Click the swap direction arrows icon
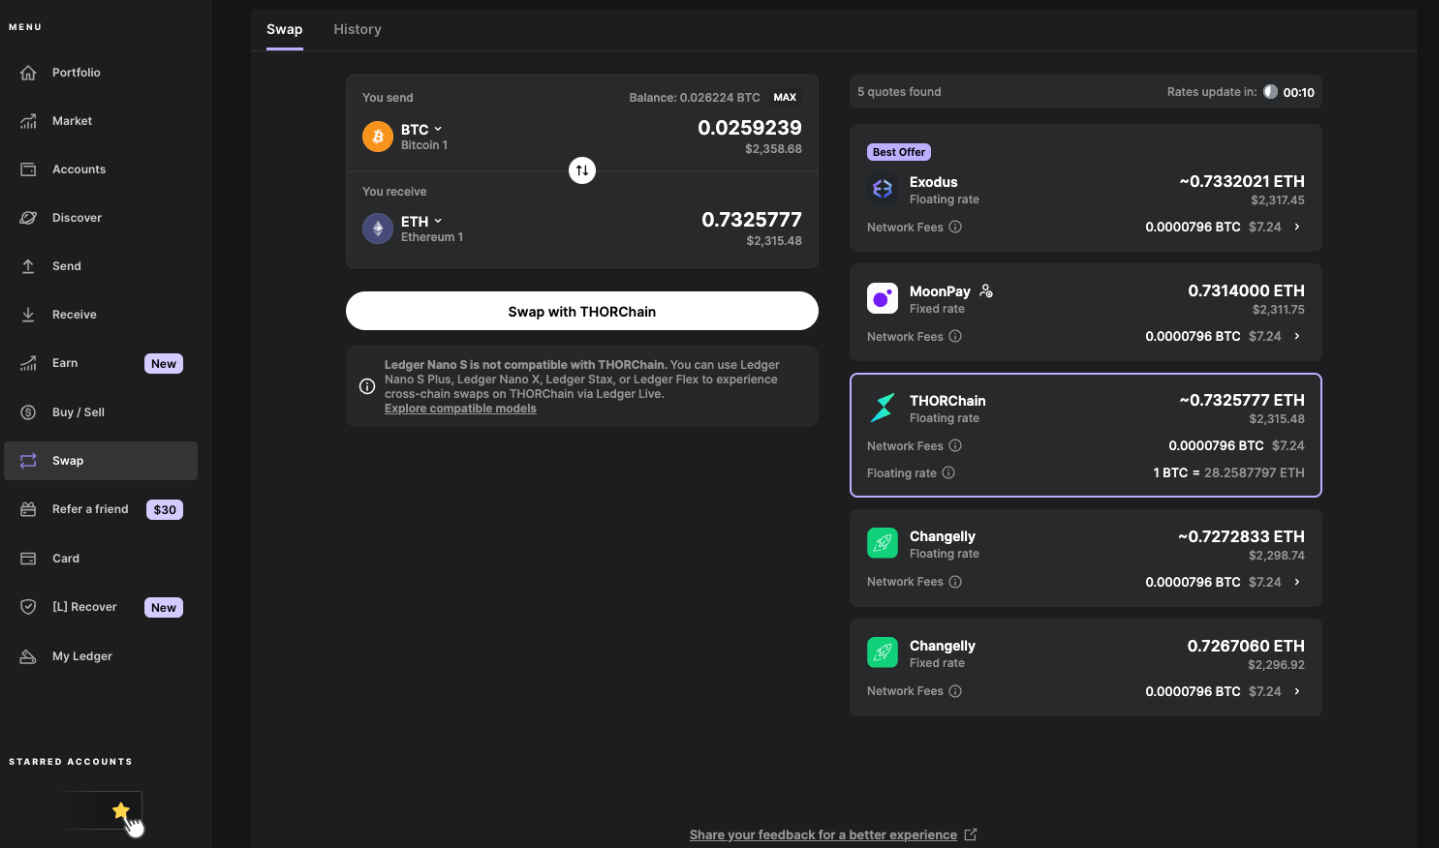The width and height of the screenshot is (1439, 848). [x=582, y=170]
